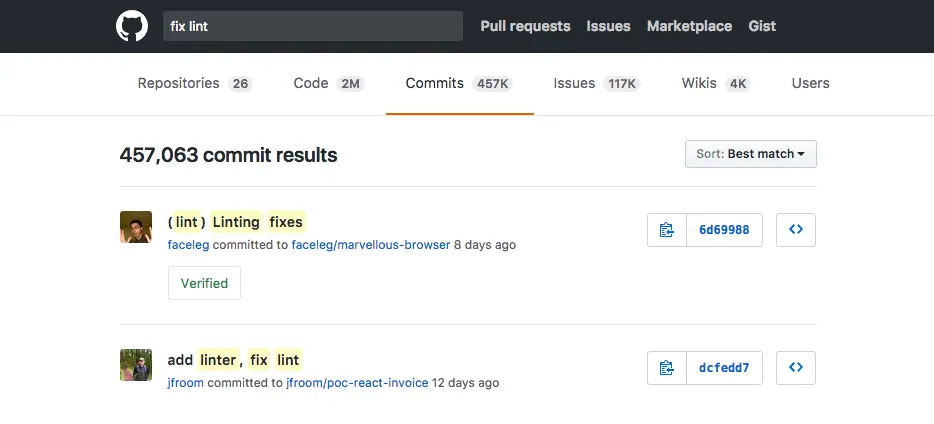Click the '457,063 commit results' heading

pos(229,155)
